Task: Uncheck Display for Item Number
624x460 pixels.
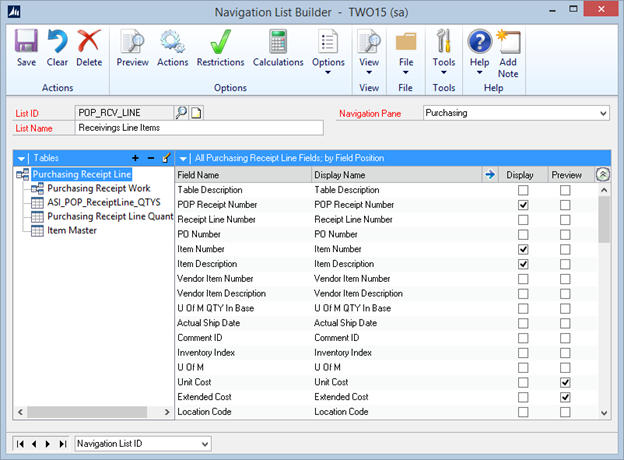Action: [523, 249]
